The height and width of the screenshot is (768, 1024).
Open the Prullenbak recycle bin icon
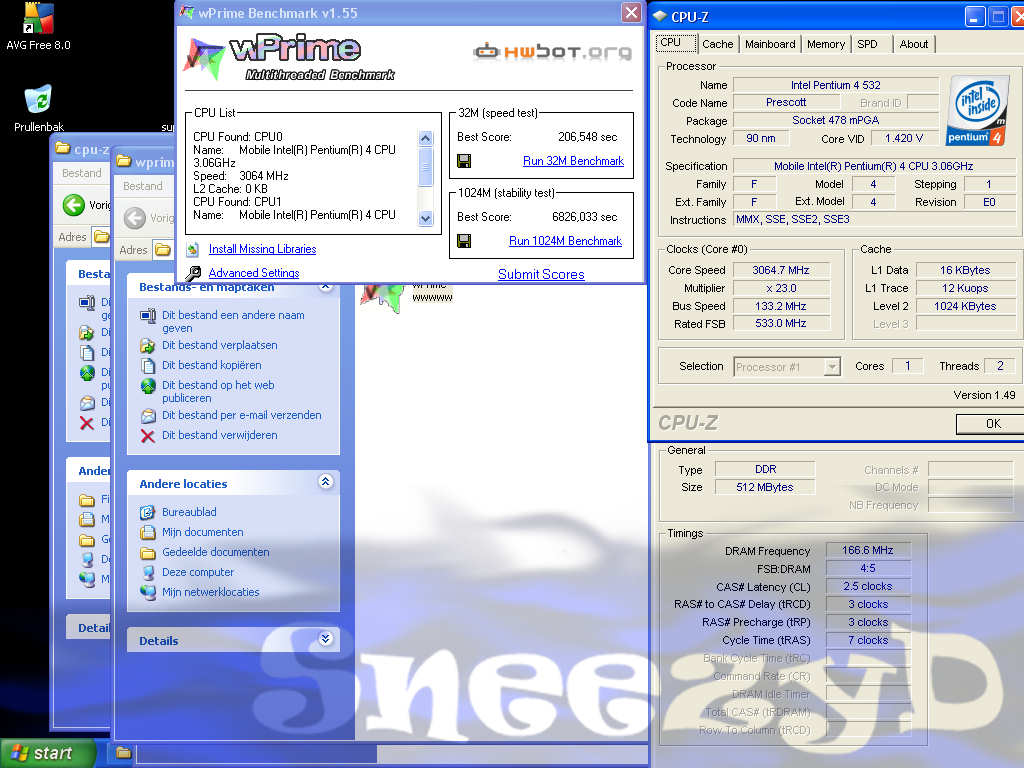coord(38,99)
